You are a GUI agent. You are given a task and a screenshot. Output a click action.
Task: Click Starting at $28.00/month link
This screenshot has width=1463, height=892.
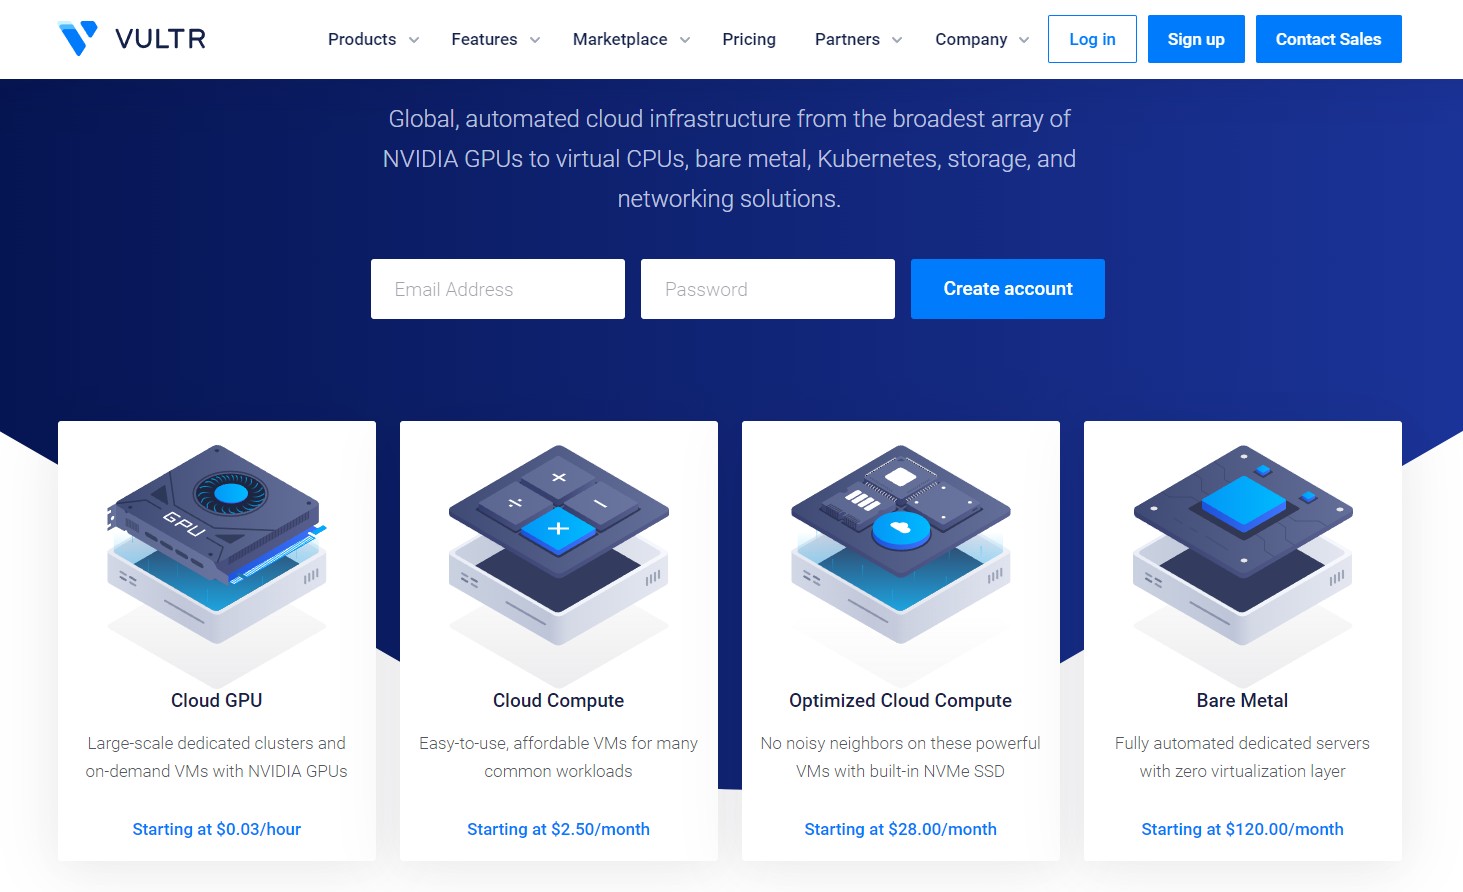pos(901,829)
